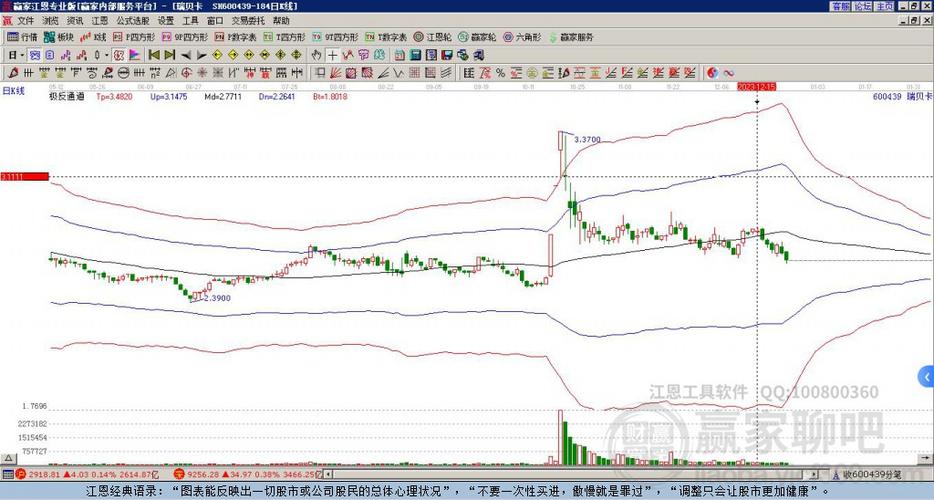Open the 9T四方形 tool
The height and width of the screenshot is (500, 934).
tap(335, 37)
